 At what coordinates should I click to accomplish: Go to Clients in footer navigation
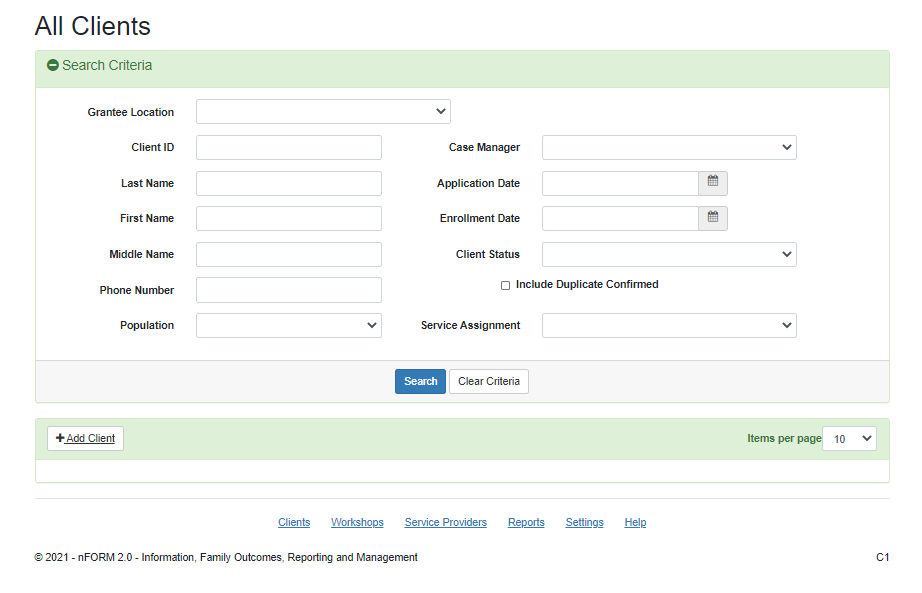pos(294,522)
